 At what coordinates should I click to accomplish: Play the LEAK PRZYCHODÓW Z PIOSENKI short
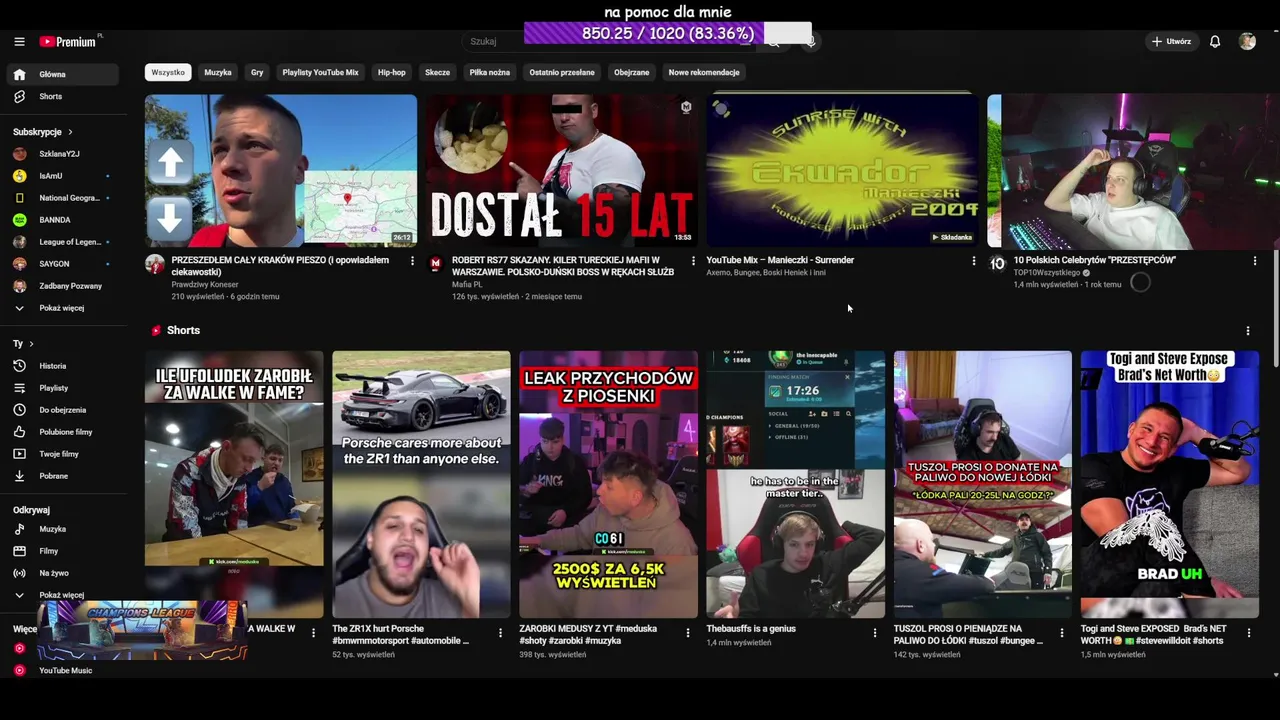tap(608, 484)
